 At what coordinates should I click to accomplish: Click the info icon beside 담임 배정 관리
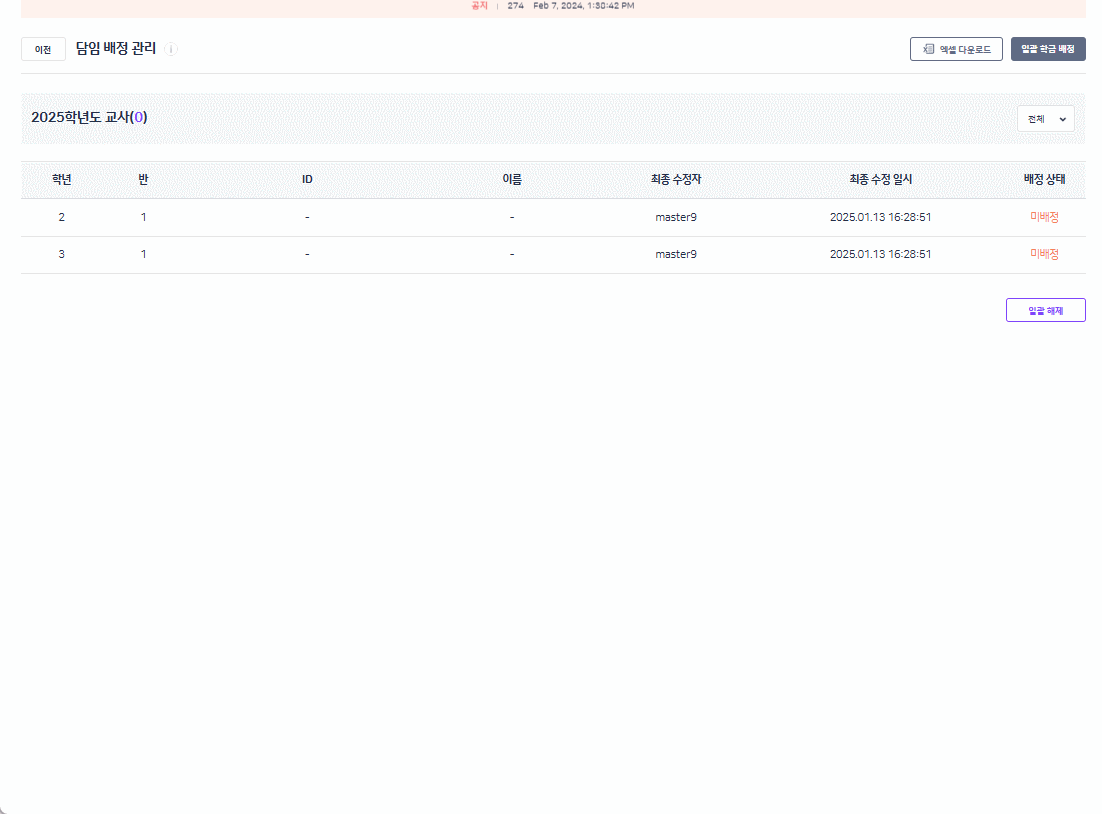171,49
